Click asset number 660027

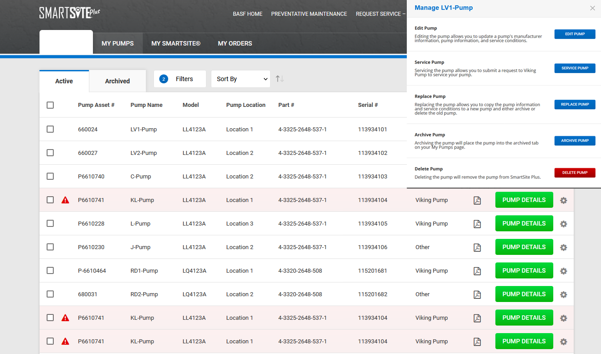[x=87, y=153]
